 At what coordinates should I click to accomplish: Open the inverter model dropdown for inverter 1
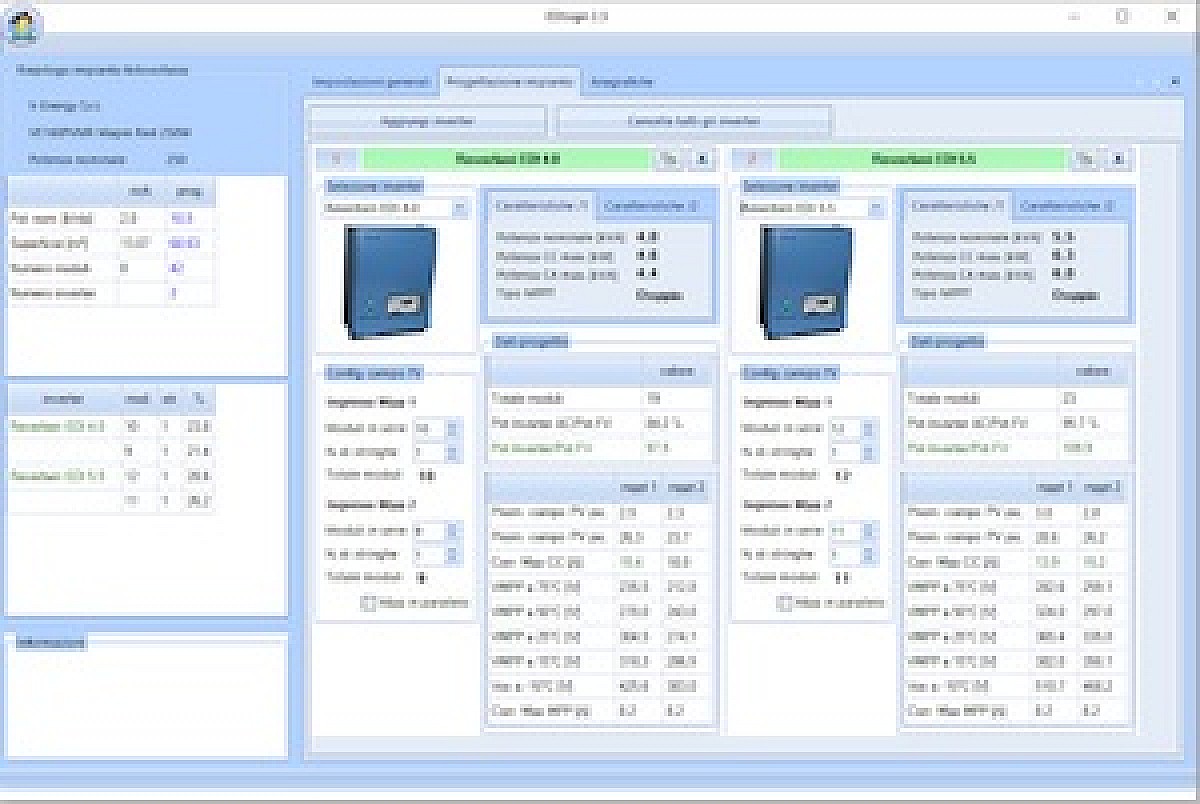tap(460, 208)
